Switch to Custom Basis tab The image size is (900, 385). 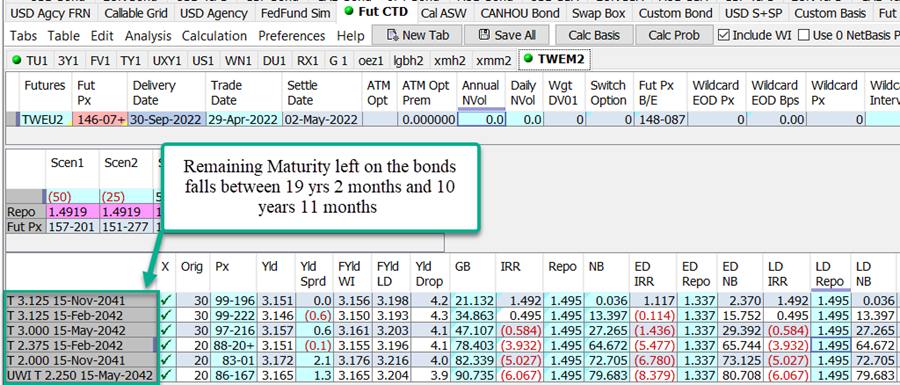(829, 13)
